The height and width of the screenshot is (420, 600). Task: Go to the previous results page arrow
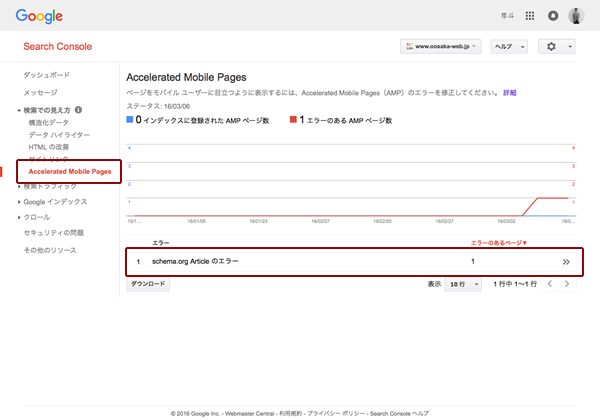click(x=550, y=284)
